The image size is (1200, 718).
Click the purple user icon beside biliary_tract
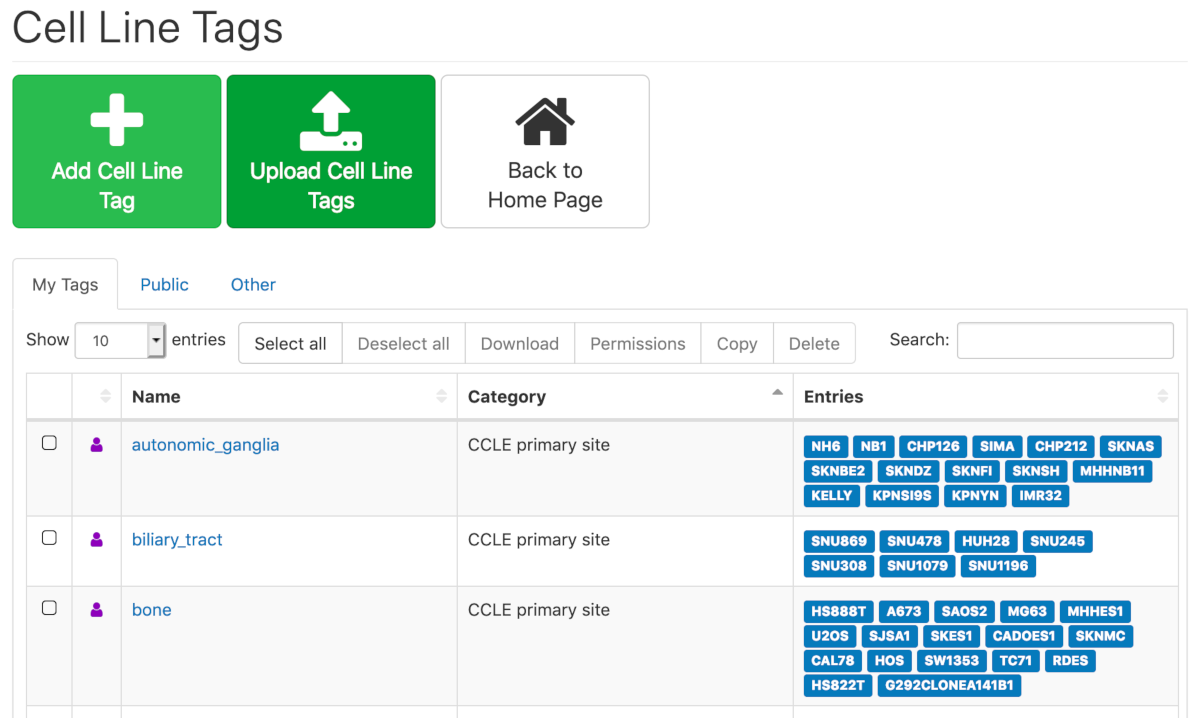tap(96, 539)
